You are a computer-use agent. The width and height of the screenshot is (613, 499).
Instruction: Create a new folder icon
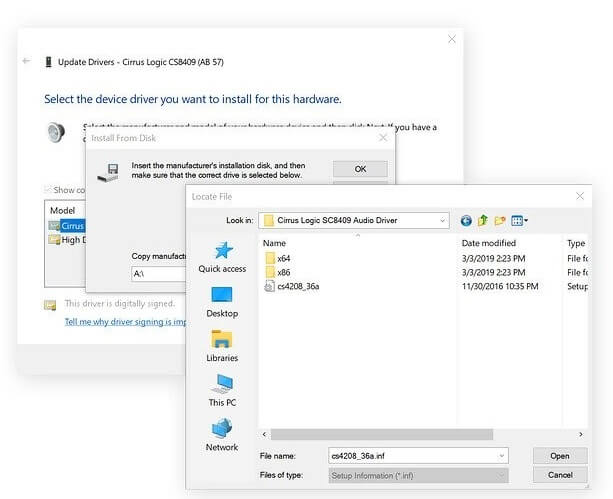(x=500, y=221)
